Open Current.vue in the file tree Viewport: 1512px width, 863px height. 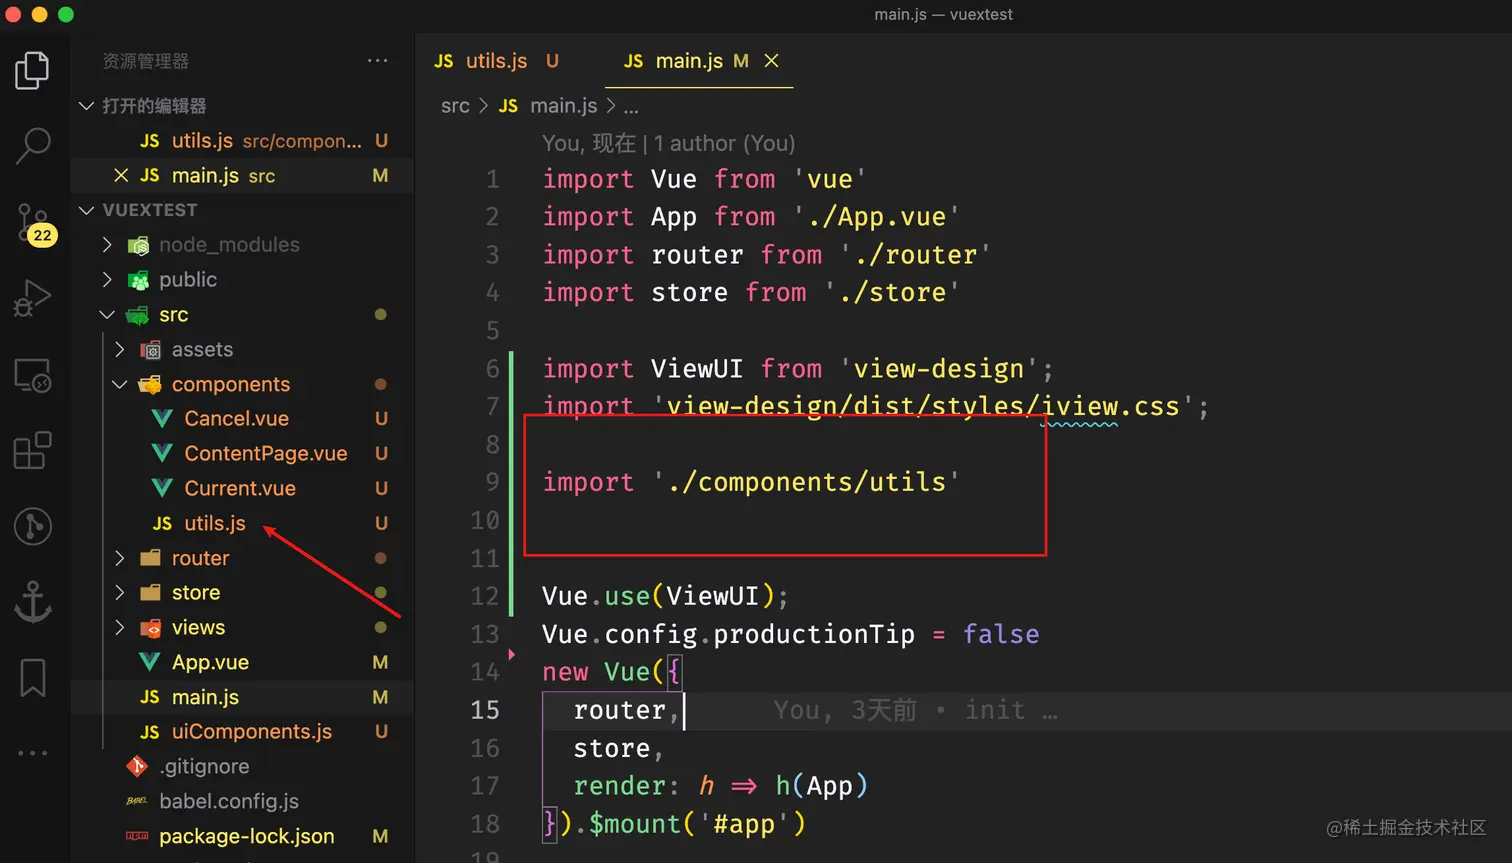[x=242, y=489]
